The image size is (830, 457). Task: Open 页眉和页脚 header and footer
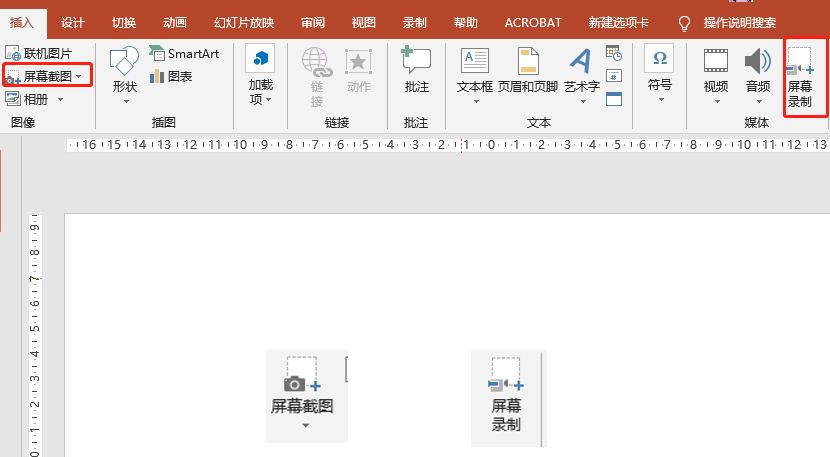tap(528, 70)
